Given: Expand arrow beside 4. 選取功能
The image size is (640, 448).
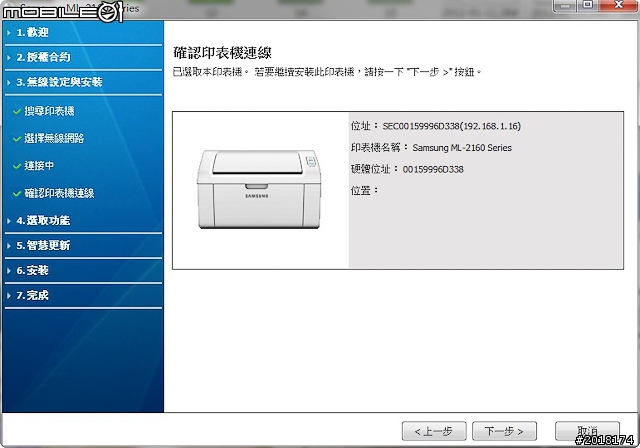Looking at the screenshot, I should click(x=9, y=221).
